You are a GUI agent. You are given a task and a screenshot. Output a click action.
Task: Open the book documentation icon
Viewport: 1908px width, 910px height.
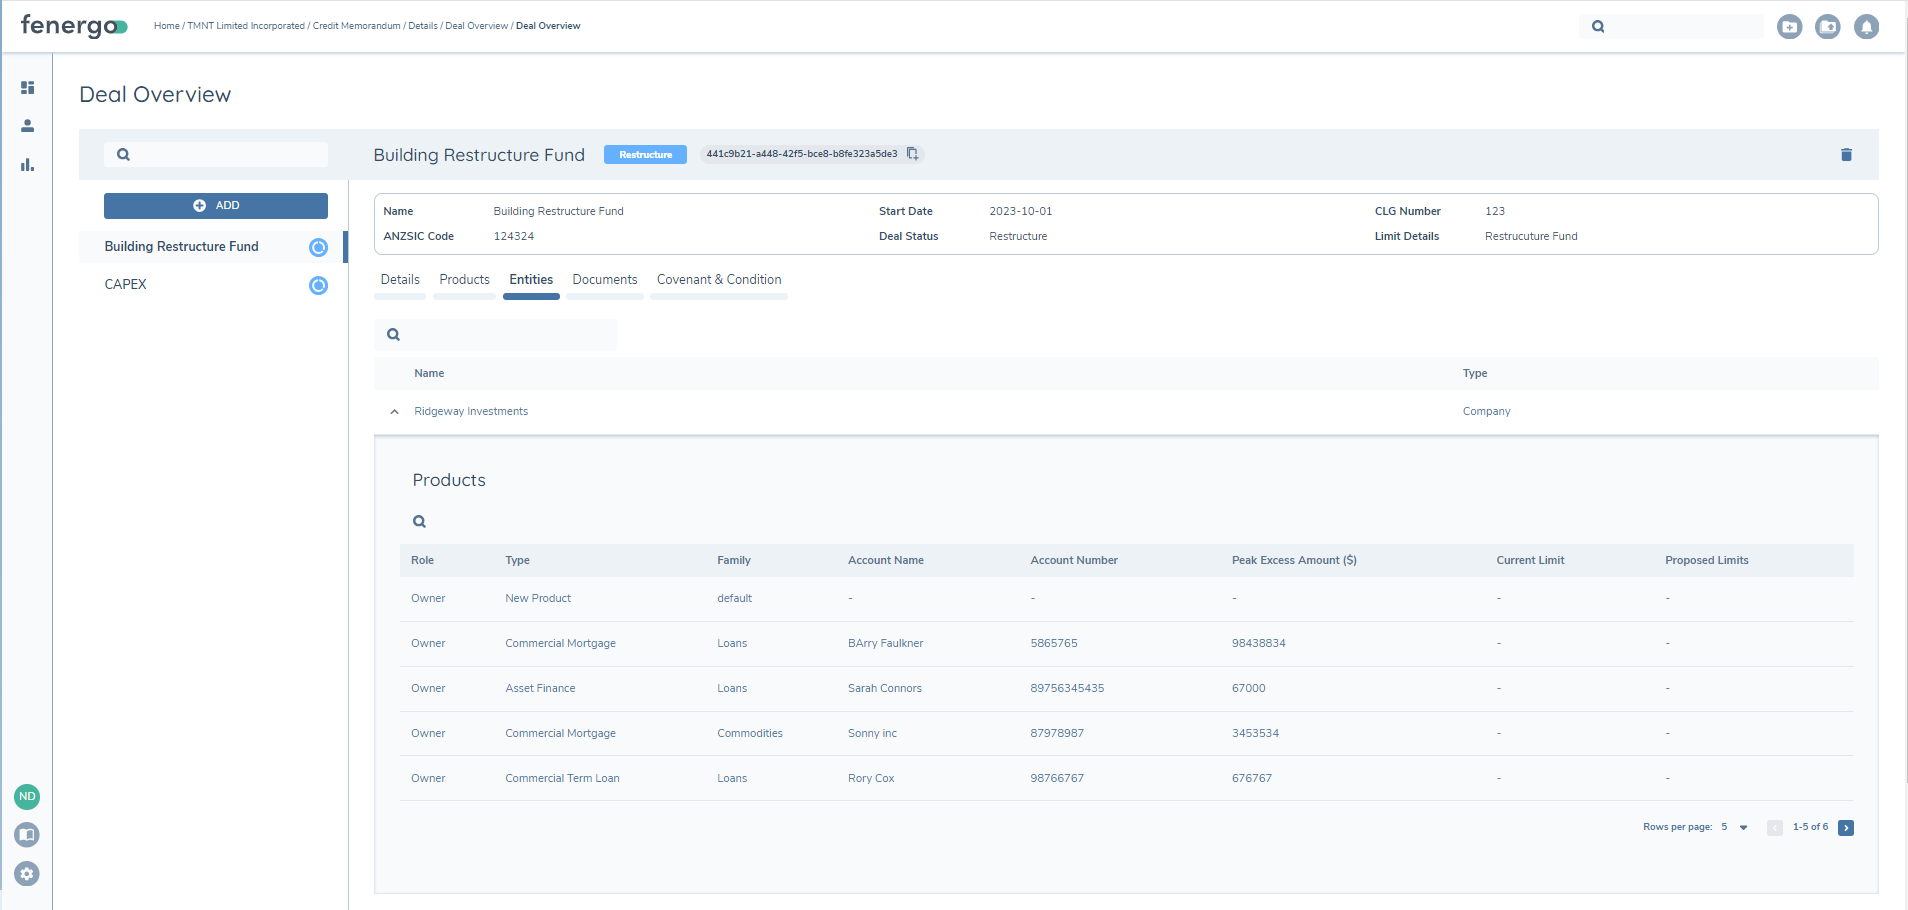pos(27,835)
